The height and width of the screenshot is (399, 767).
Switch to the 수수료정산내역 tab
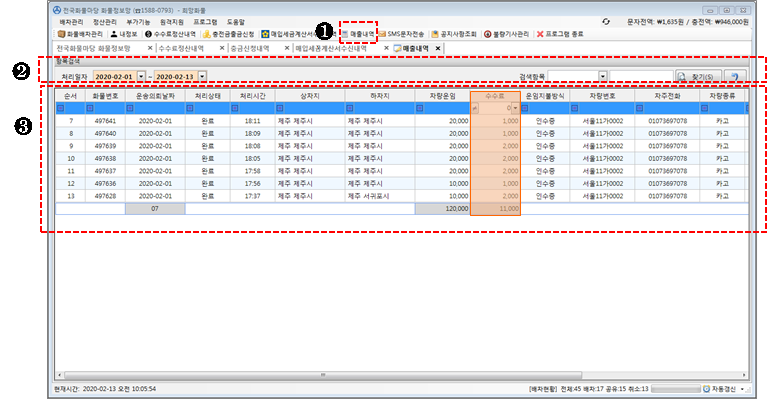point(181,48)
